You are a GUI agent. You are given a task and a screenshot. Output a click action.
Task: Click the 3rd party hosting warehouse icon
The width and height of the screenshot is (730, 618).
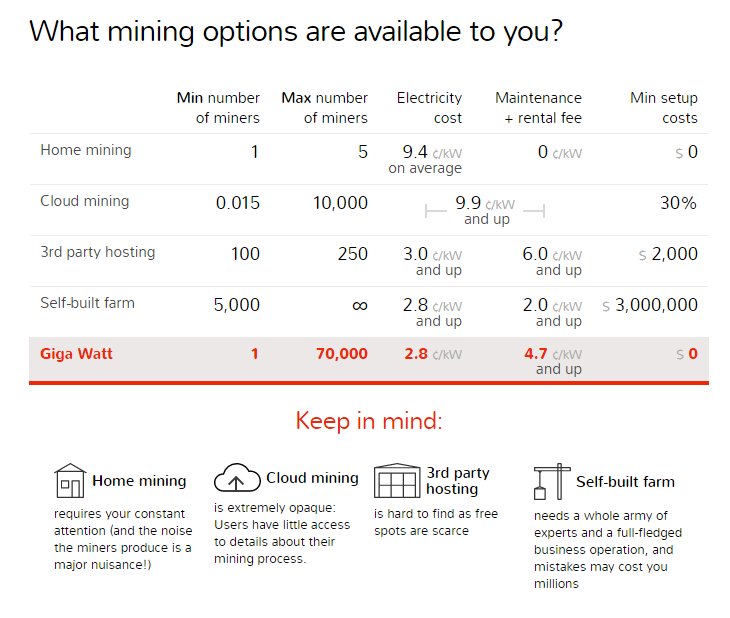397,481
